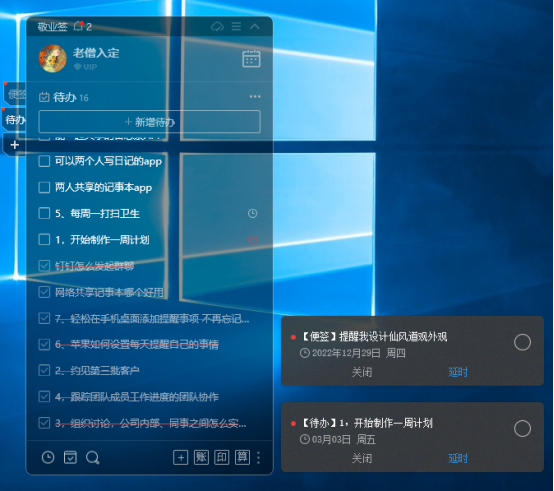
Task: Uncheck the 7、轻松在手机桌面添加提醒事项 item
Action: pyautogui.click(x=44, y=318)
